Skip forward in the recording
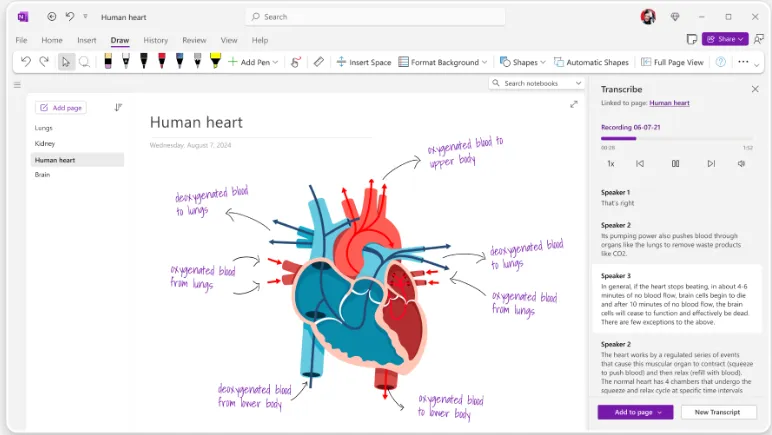The height and width of the screenshot is (435, 772). pos(711,163)
